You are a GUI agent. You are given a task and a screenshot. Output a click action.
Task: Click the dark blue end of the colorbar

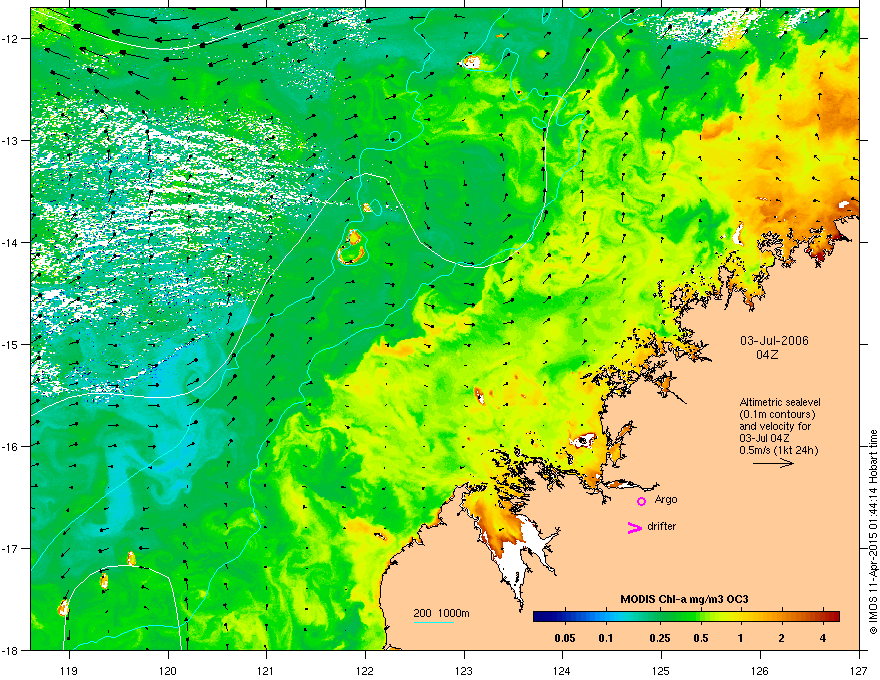click(x=540, y=617)
